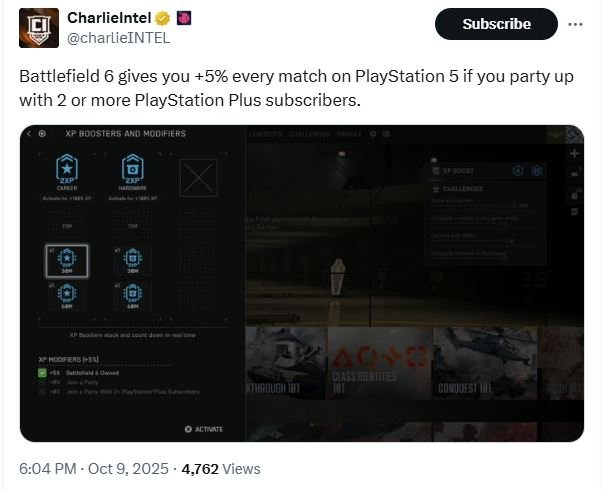Go back using the panel's left chevron
Image resolution: width=602 pixels, height=491 pixels.
pos(29,133)
